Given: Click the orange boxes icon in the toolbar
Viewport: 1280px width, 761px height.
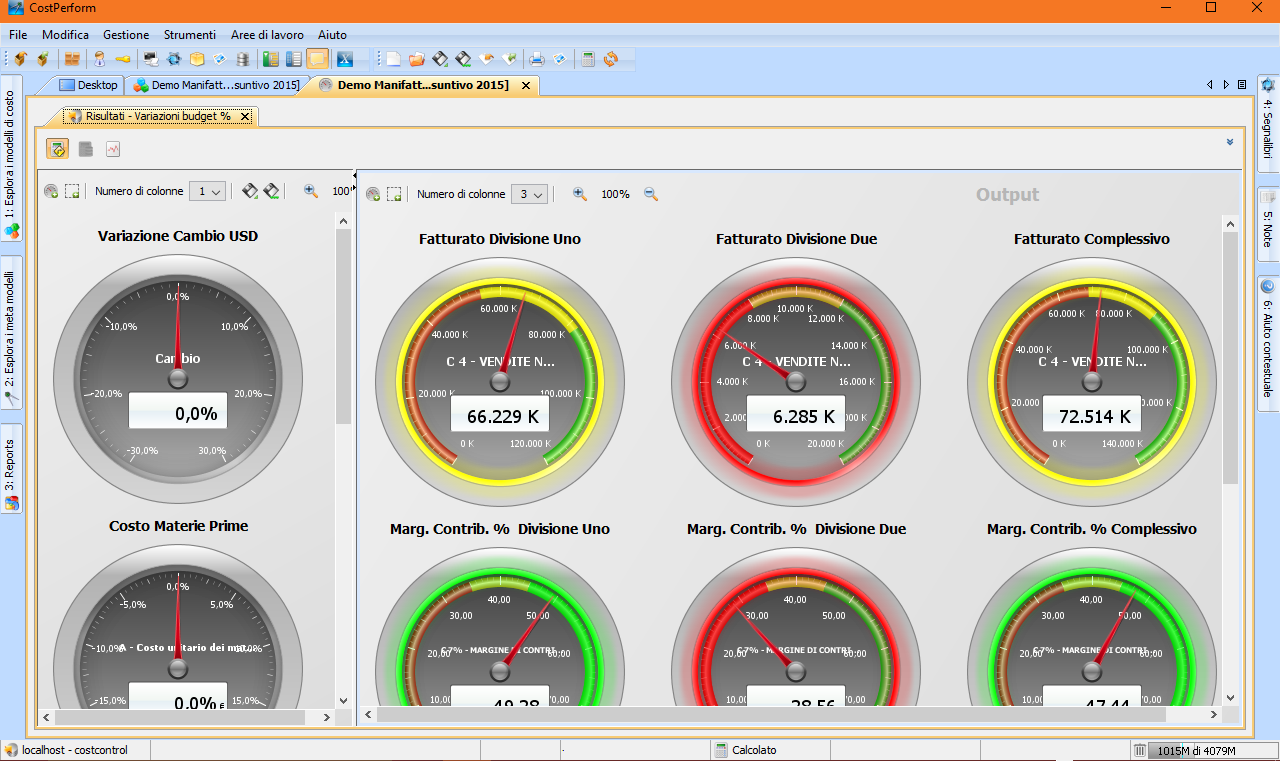Looking at the screenshot, I should pos(72,59).
